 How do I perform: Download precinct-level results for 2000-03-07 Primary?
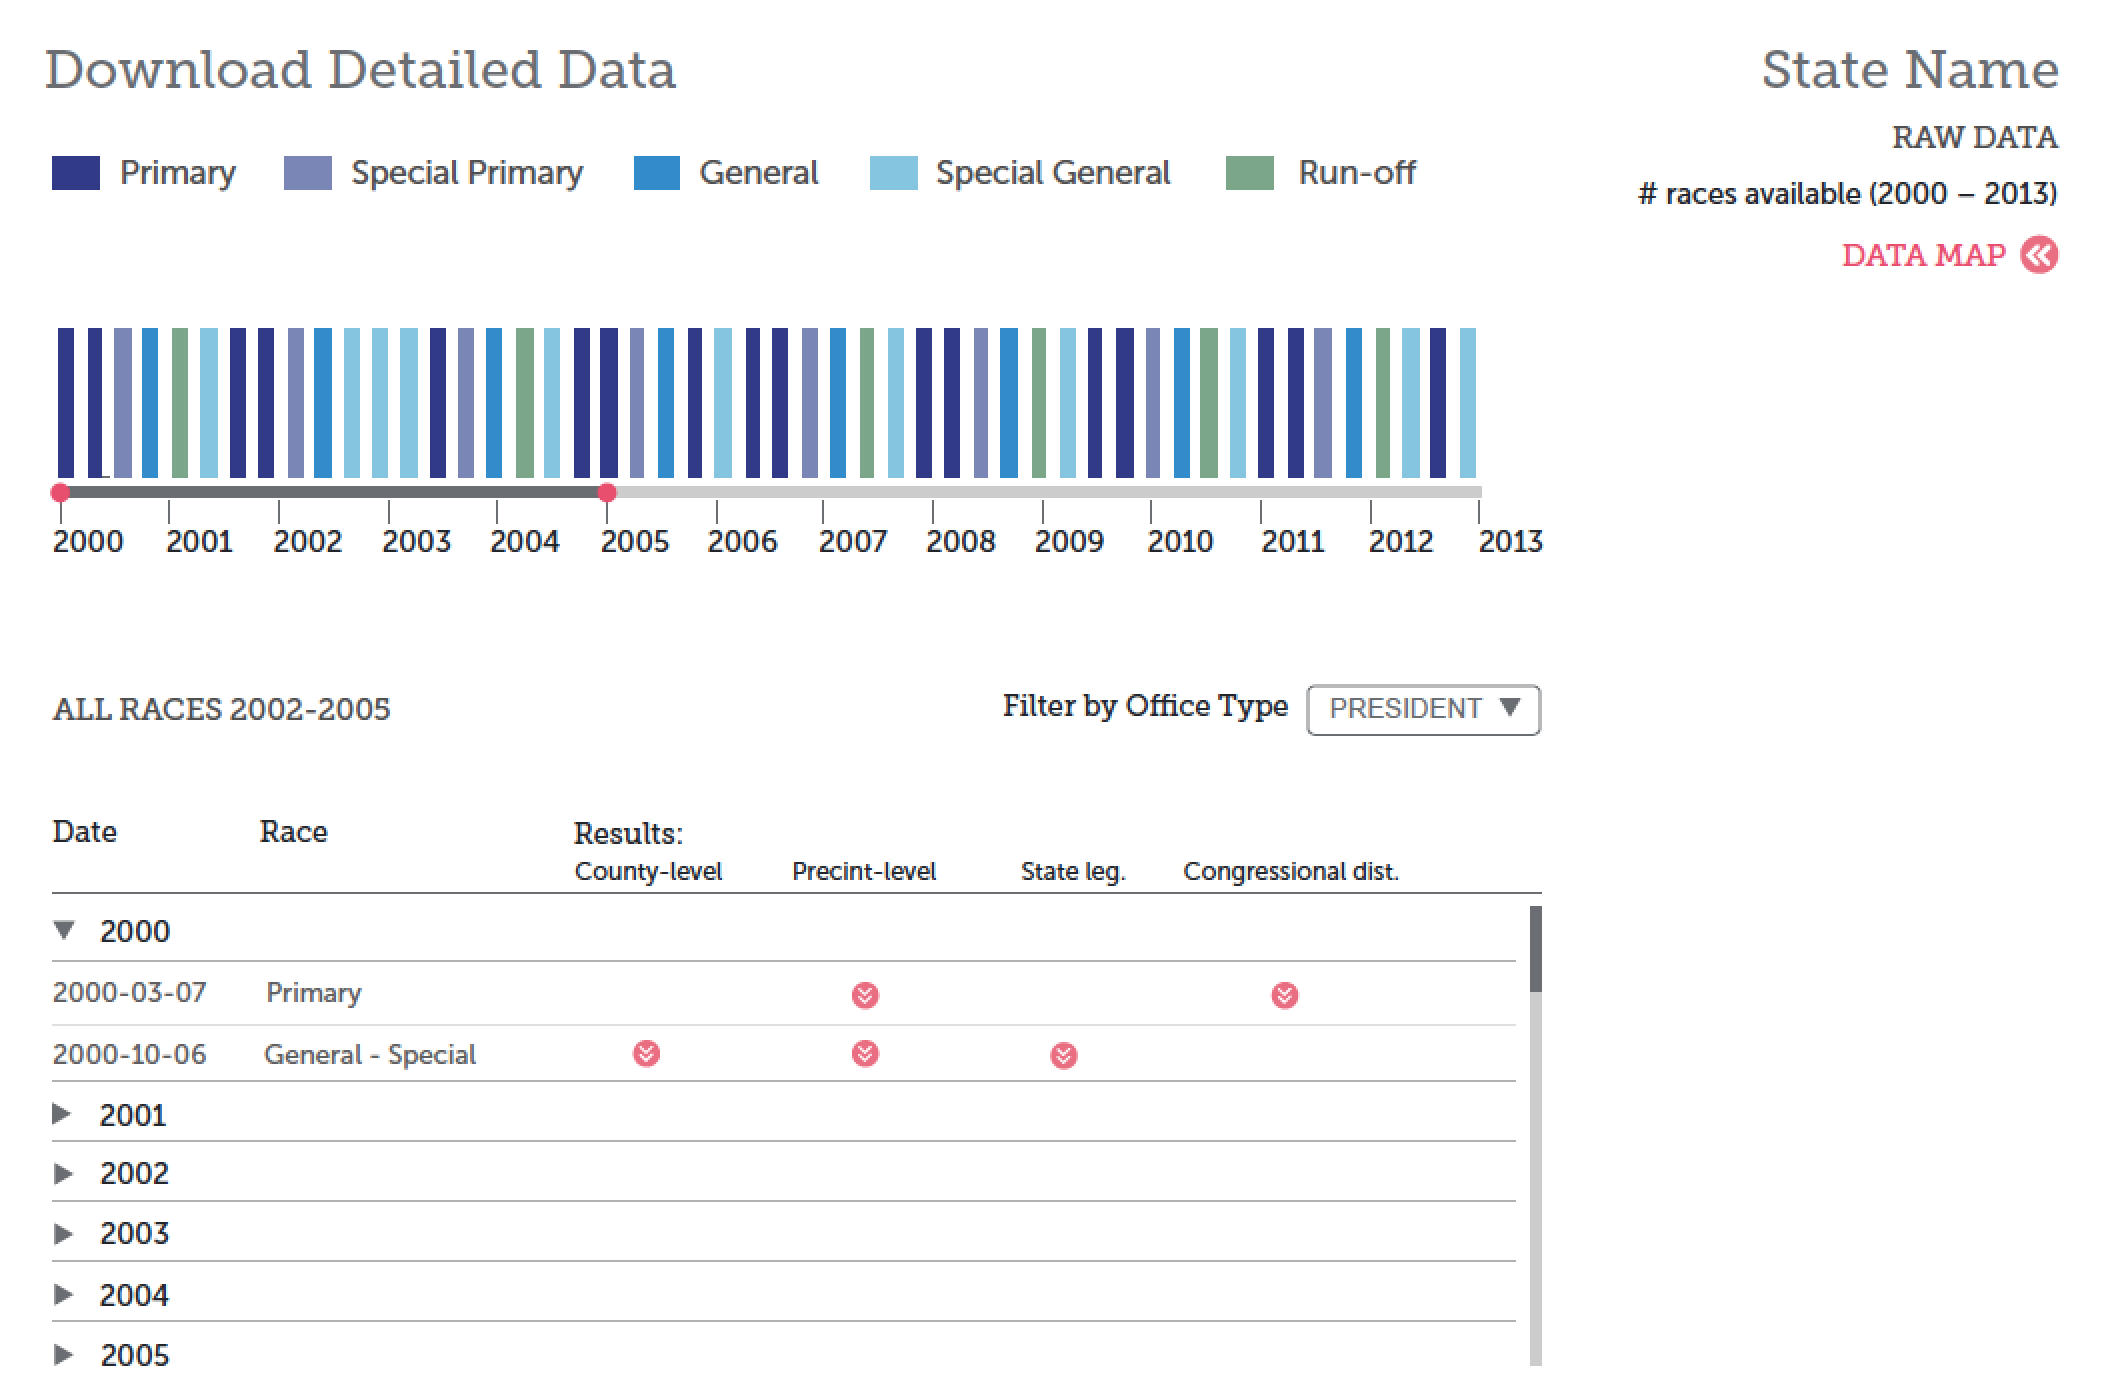[865, 995]
